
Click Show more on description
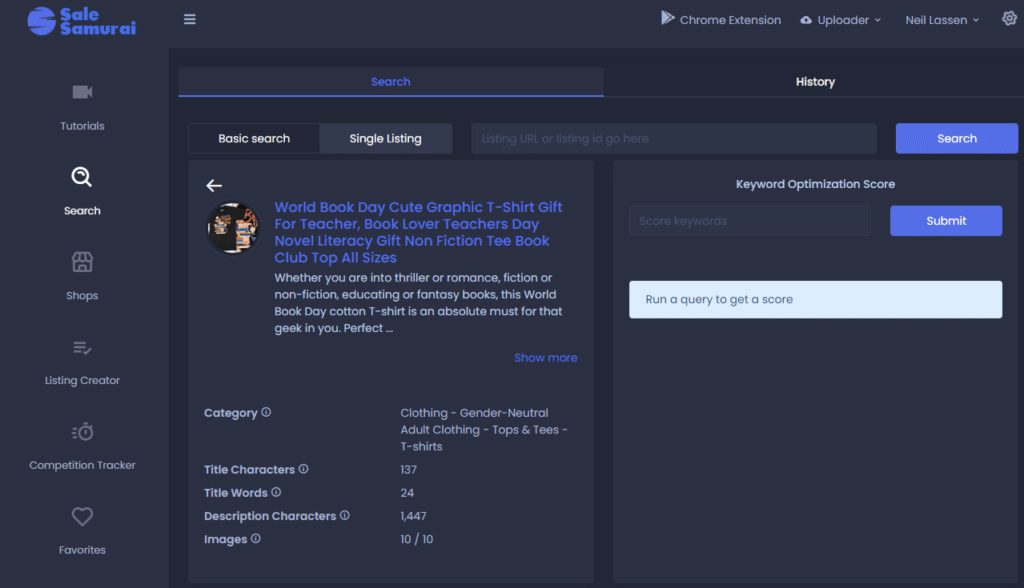pos(545,358)
